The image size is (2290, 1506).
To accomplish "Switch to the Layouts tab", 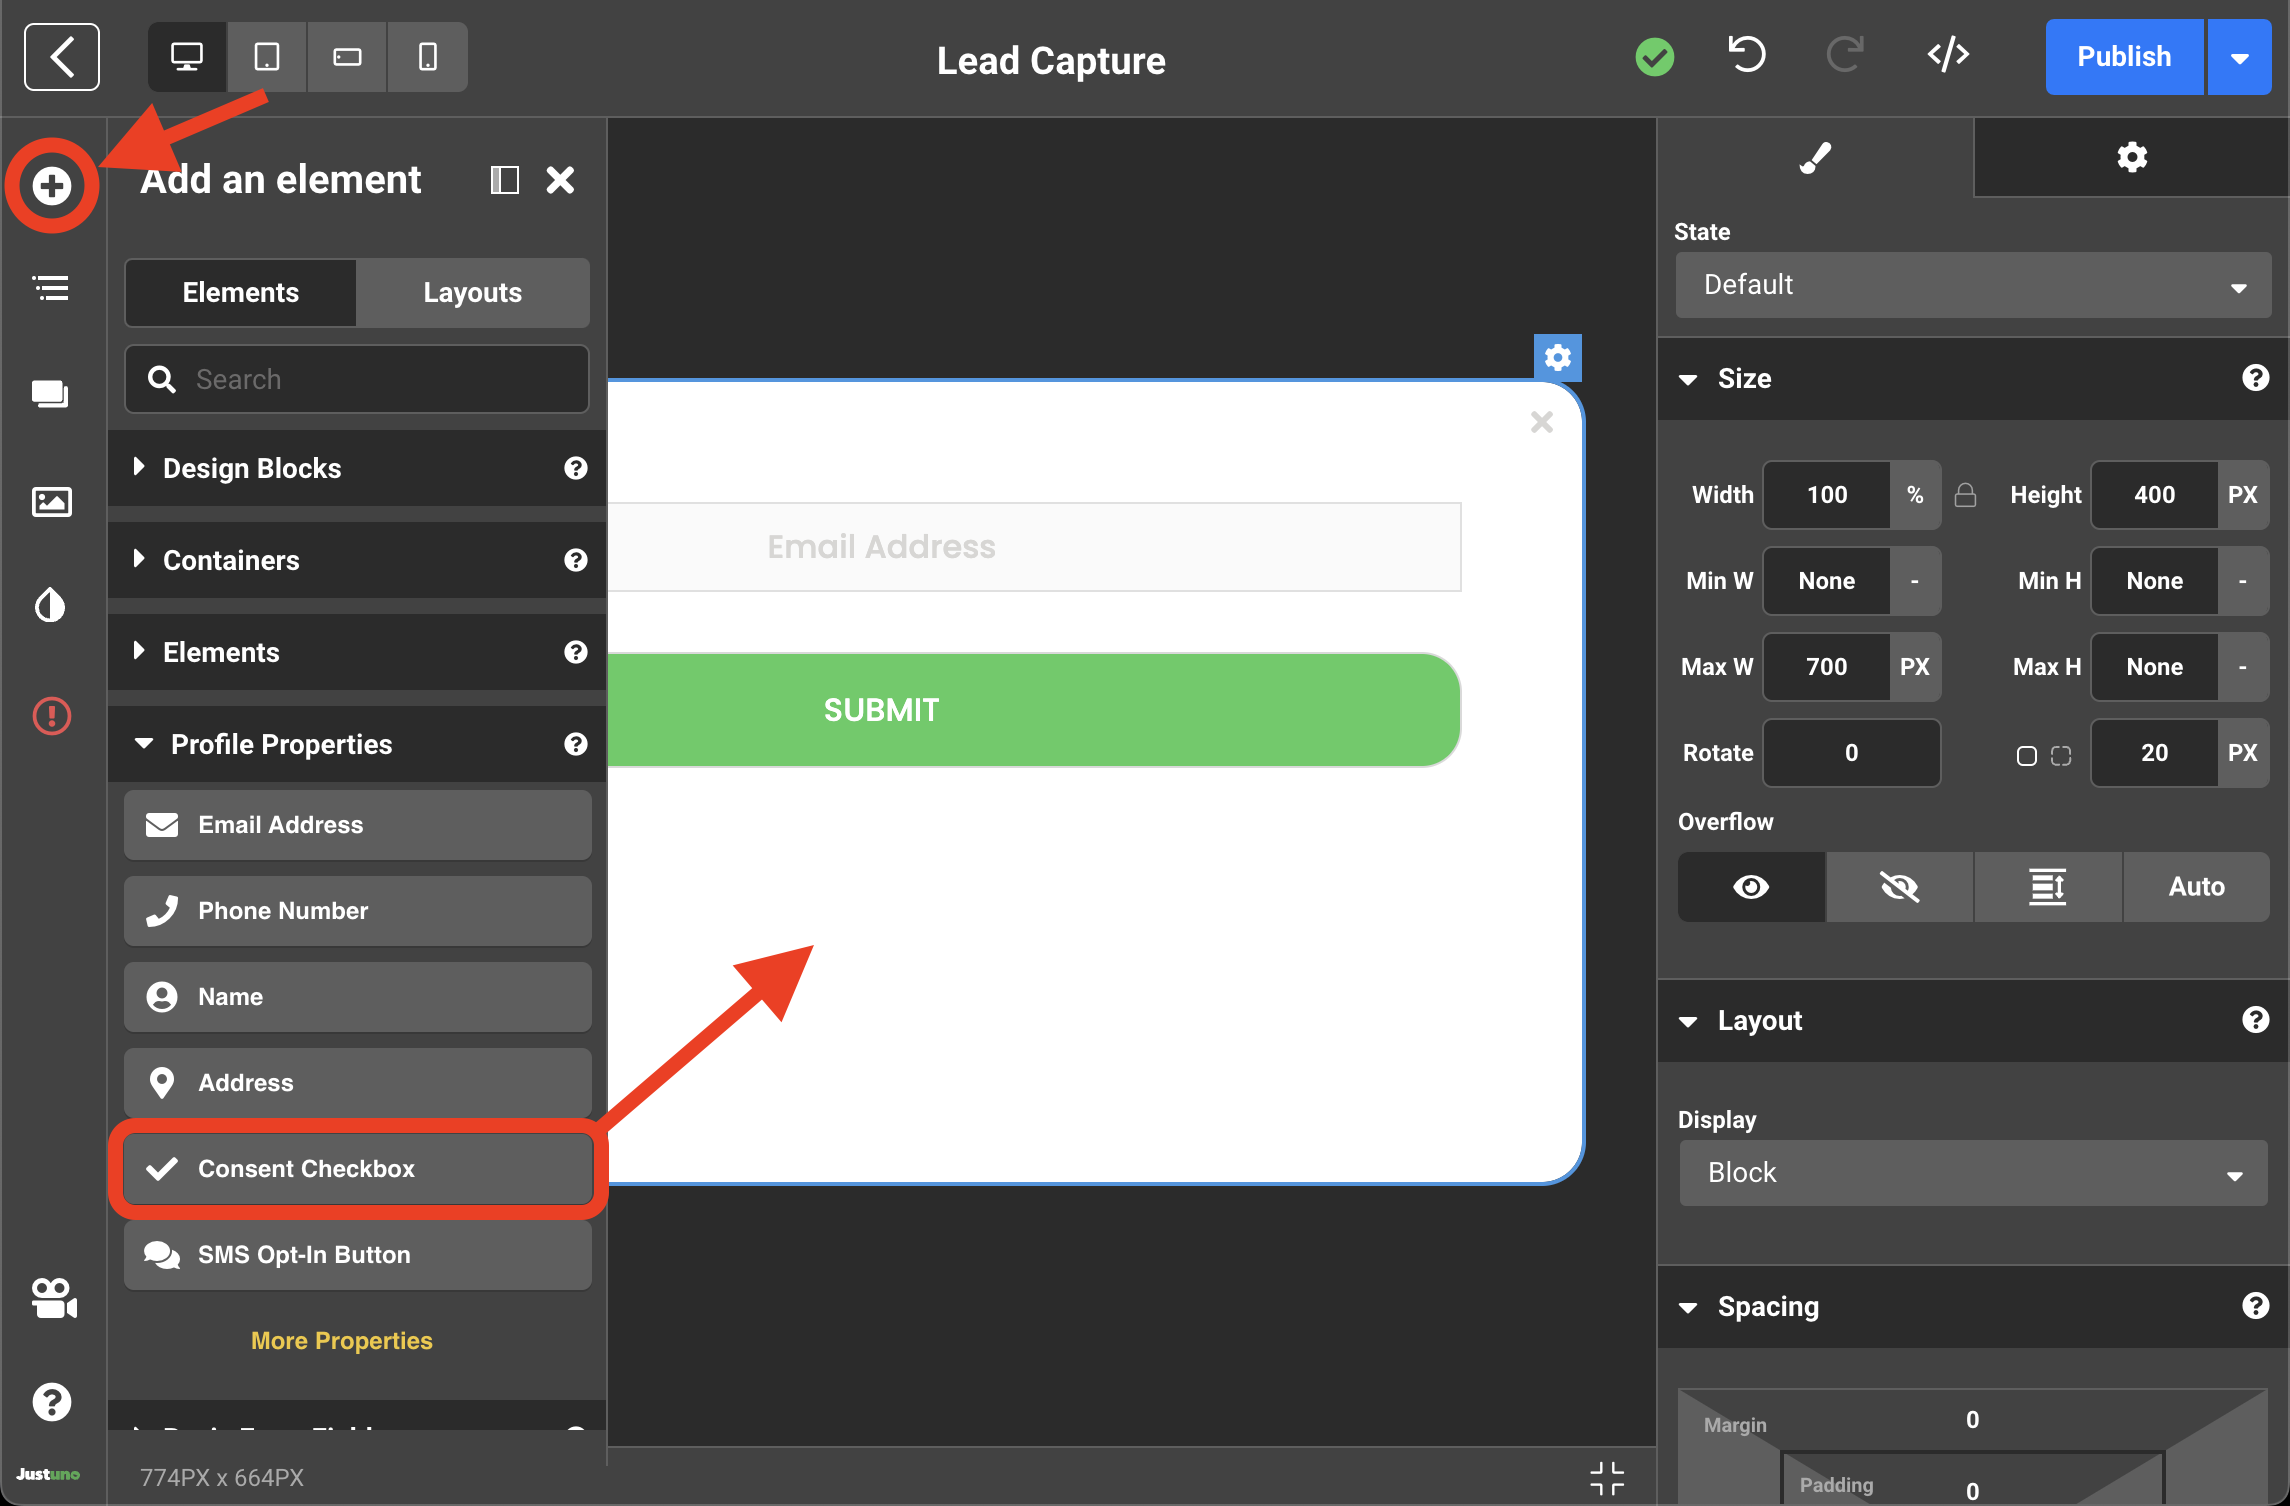I will (472, 293).
